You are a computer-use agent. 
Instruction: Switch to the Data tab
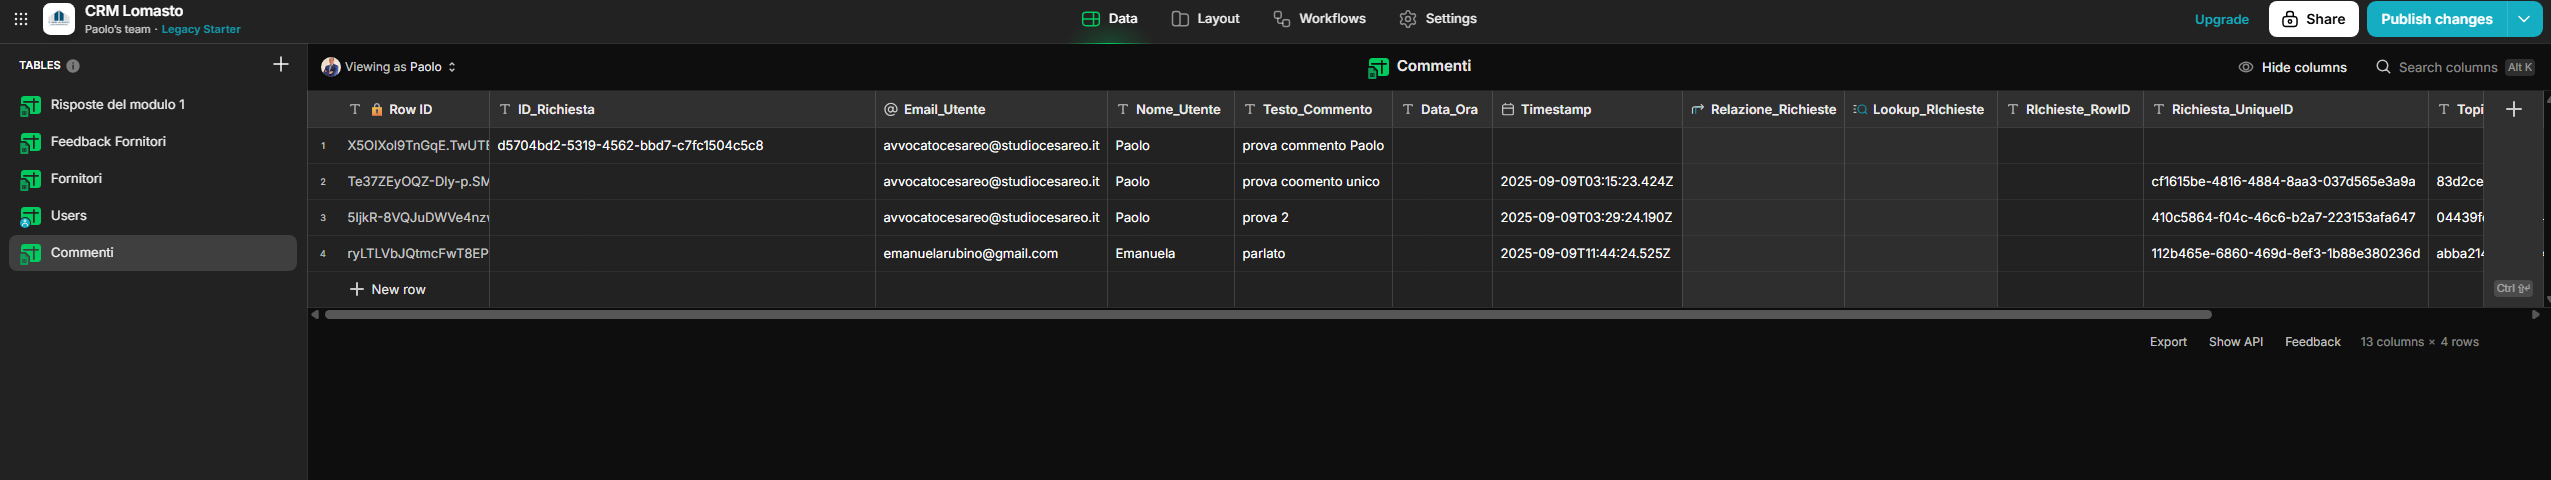[1110, 19]
